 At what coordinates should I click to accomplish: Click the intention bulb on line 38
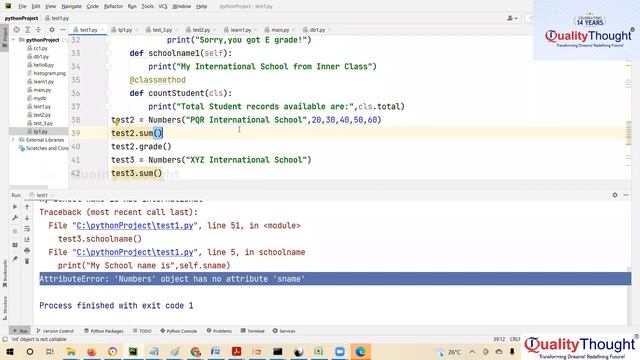click(117, 122)
